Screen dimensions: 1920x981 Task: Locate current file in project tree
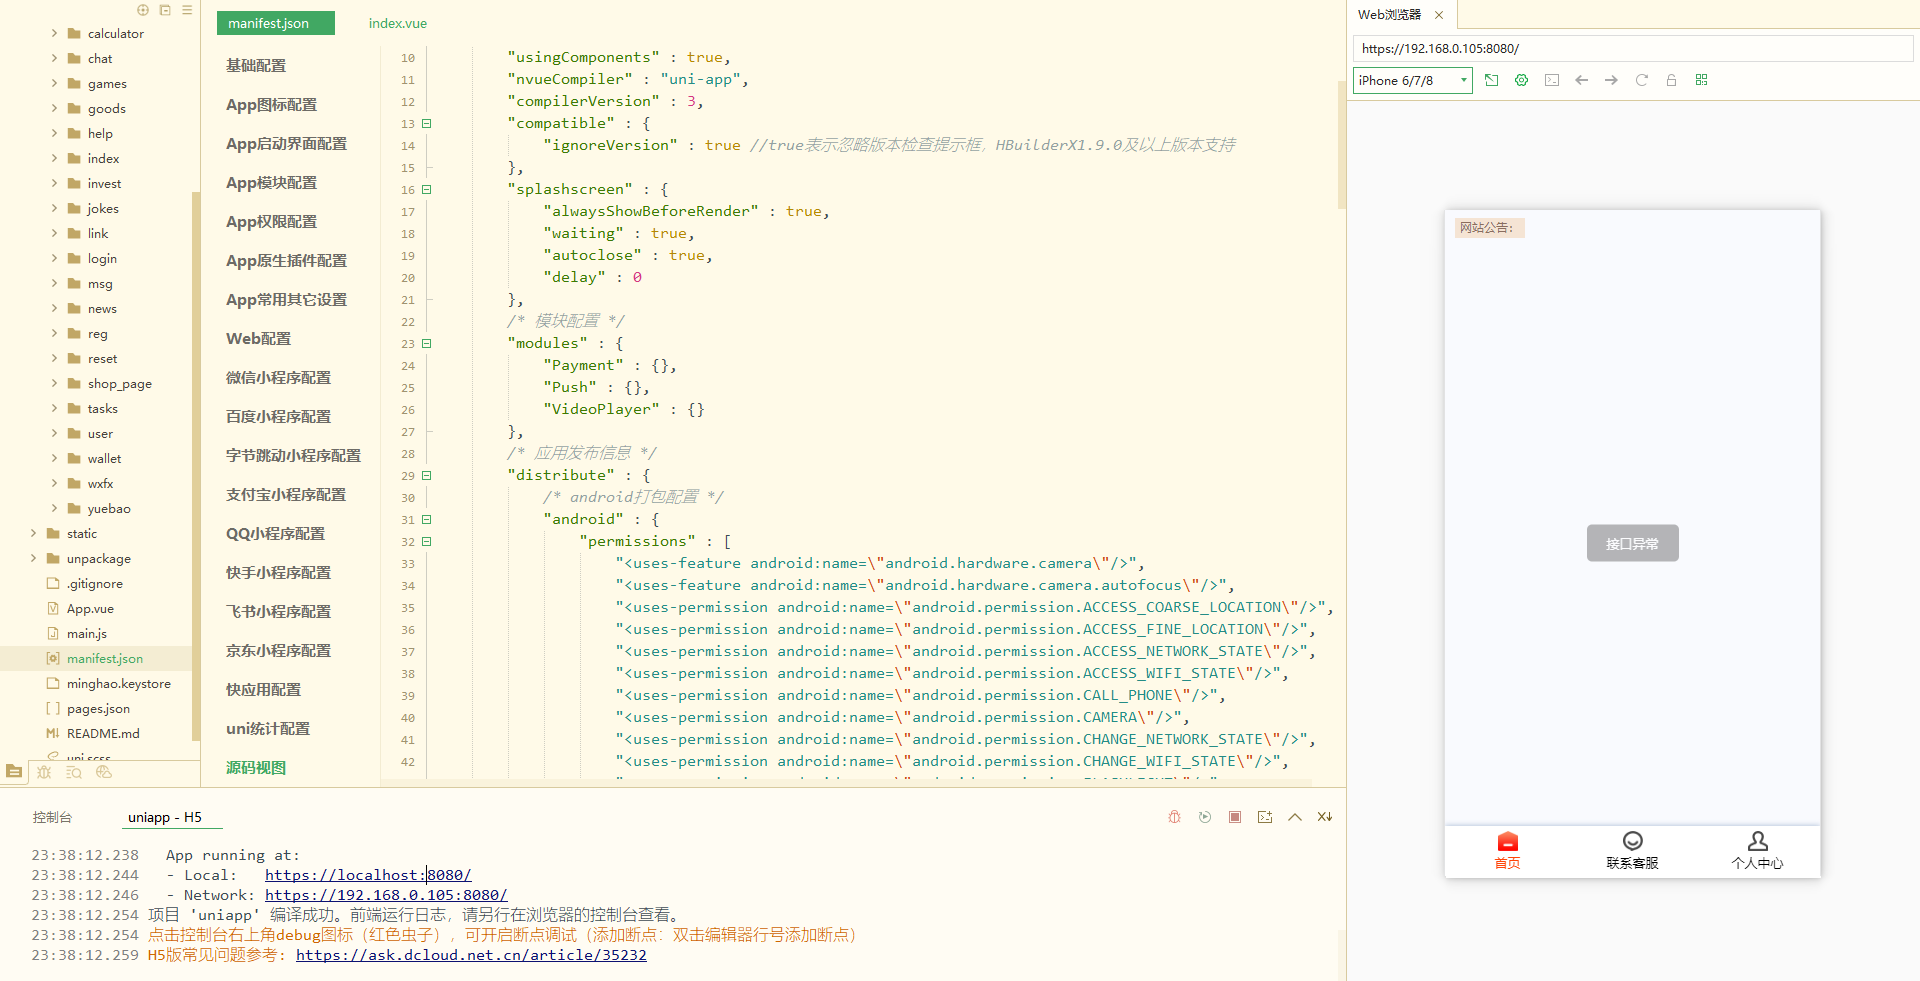click(143, 10)
